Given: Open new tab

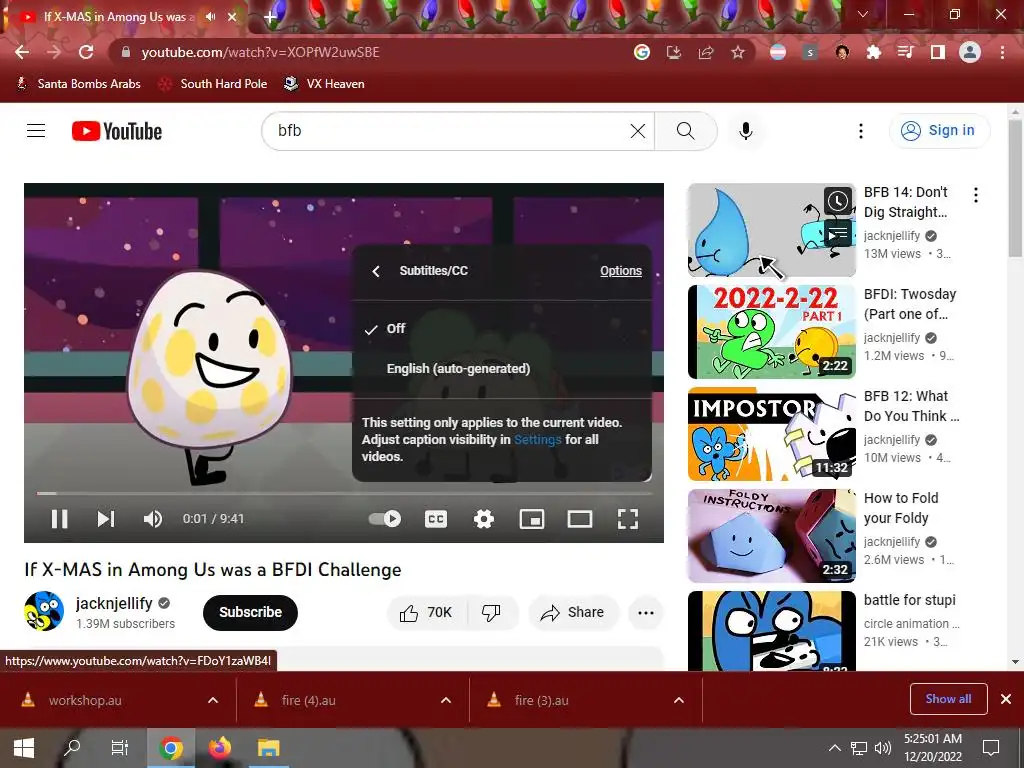Looking at the screenshot, I should (270, 18).
